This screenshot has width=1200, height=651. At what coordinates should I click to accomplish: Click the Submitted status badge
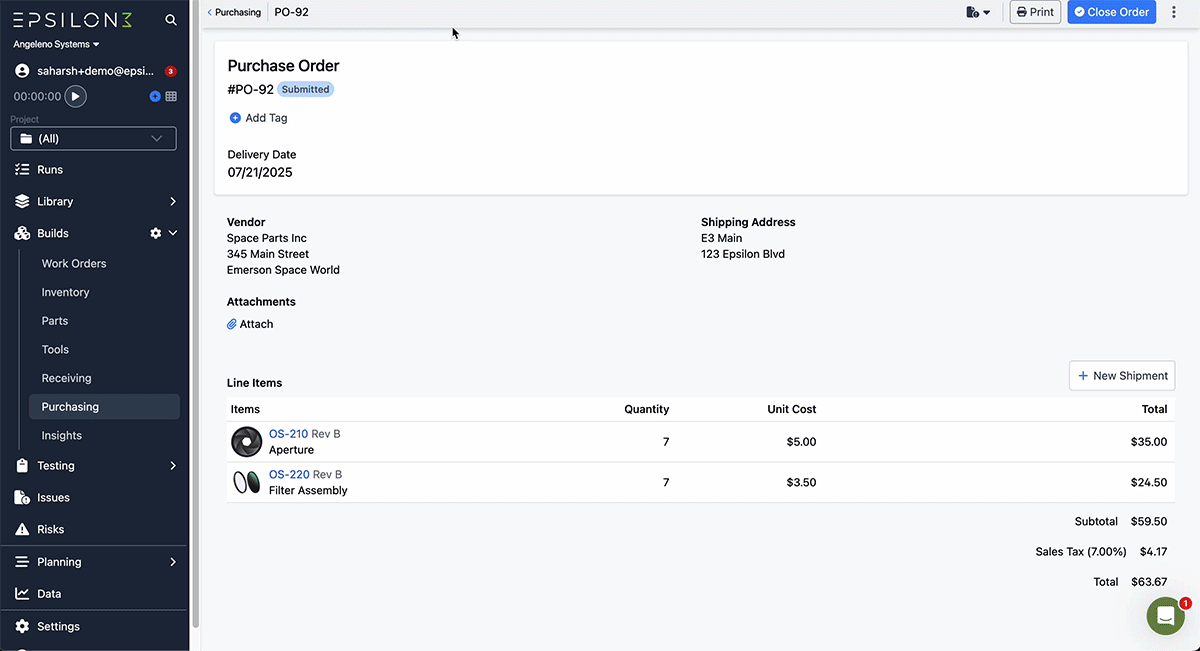point(305,89)
